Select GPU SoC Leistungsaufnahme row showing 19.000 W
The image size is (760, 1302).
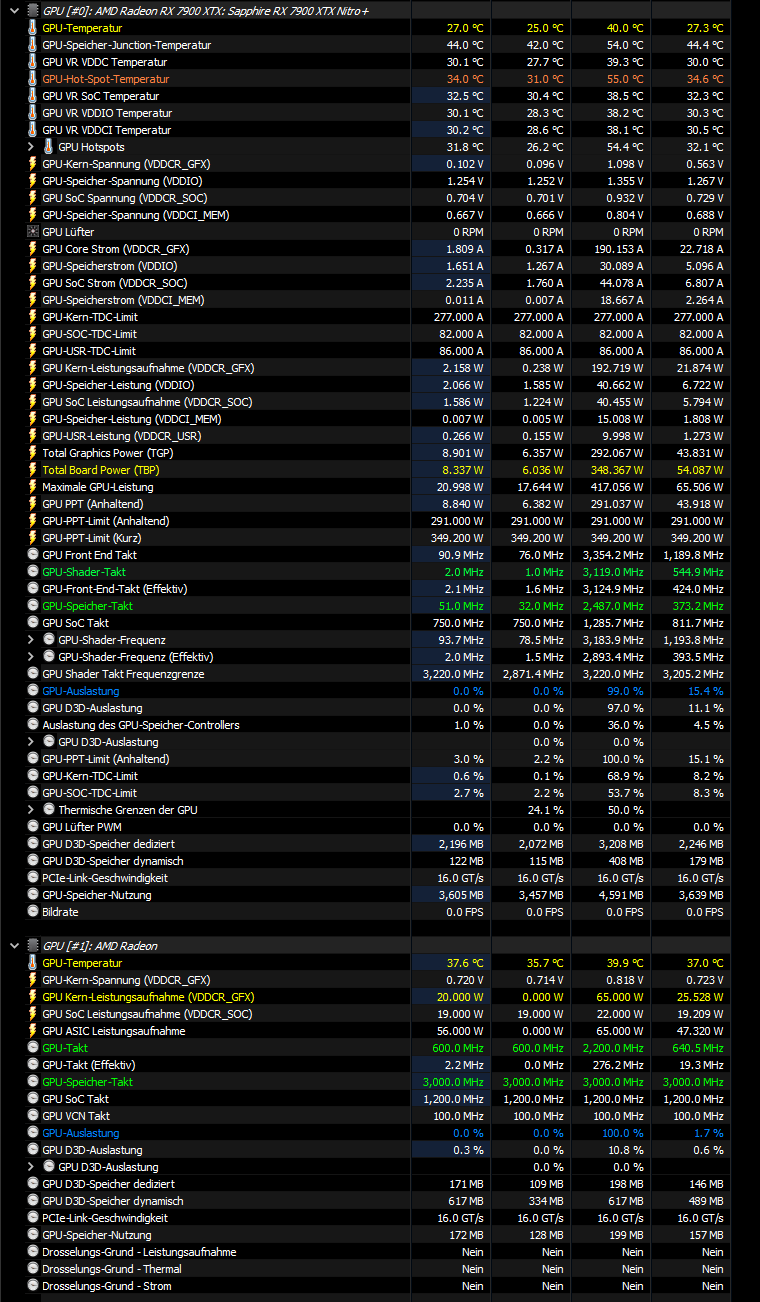[378, 1014]
